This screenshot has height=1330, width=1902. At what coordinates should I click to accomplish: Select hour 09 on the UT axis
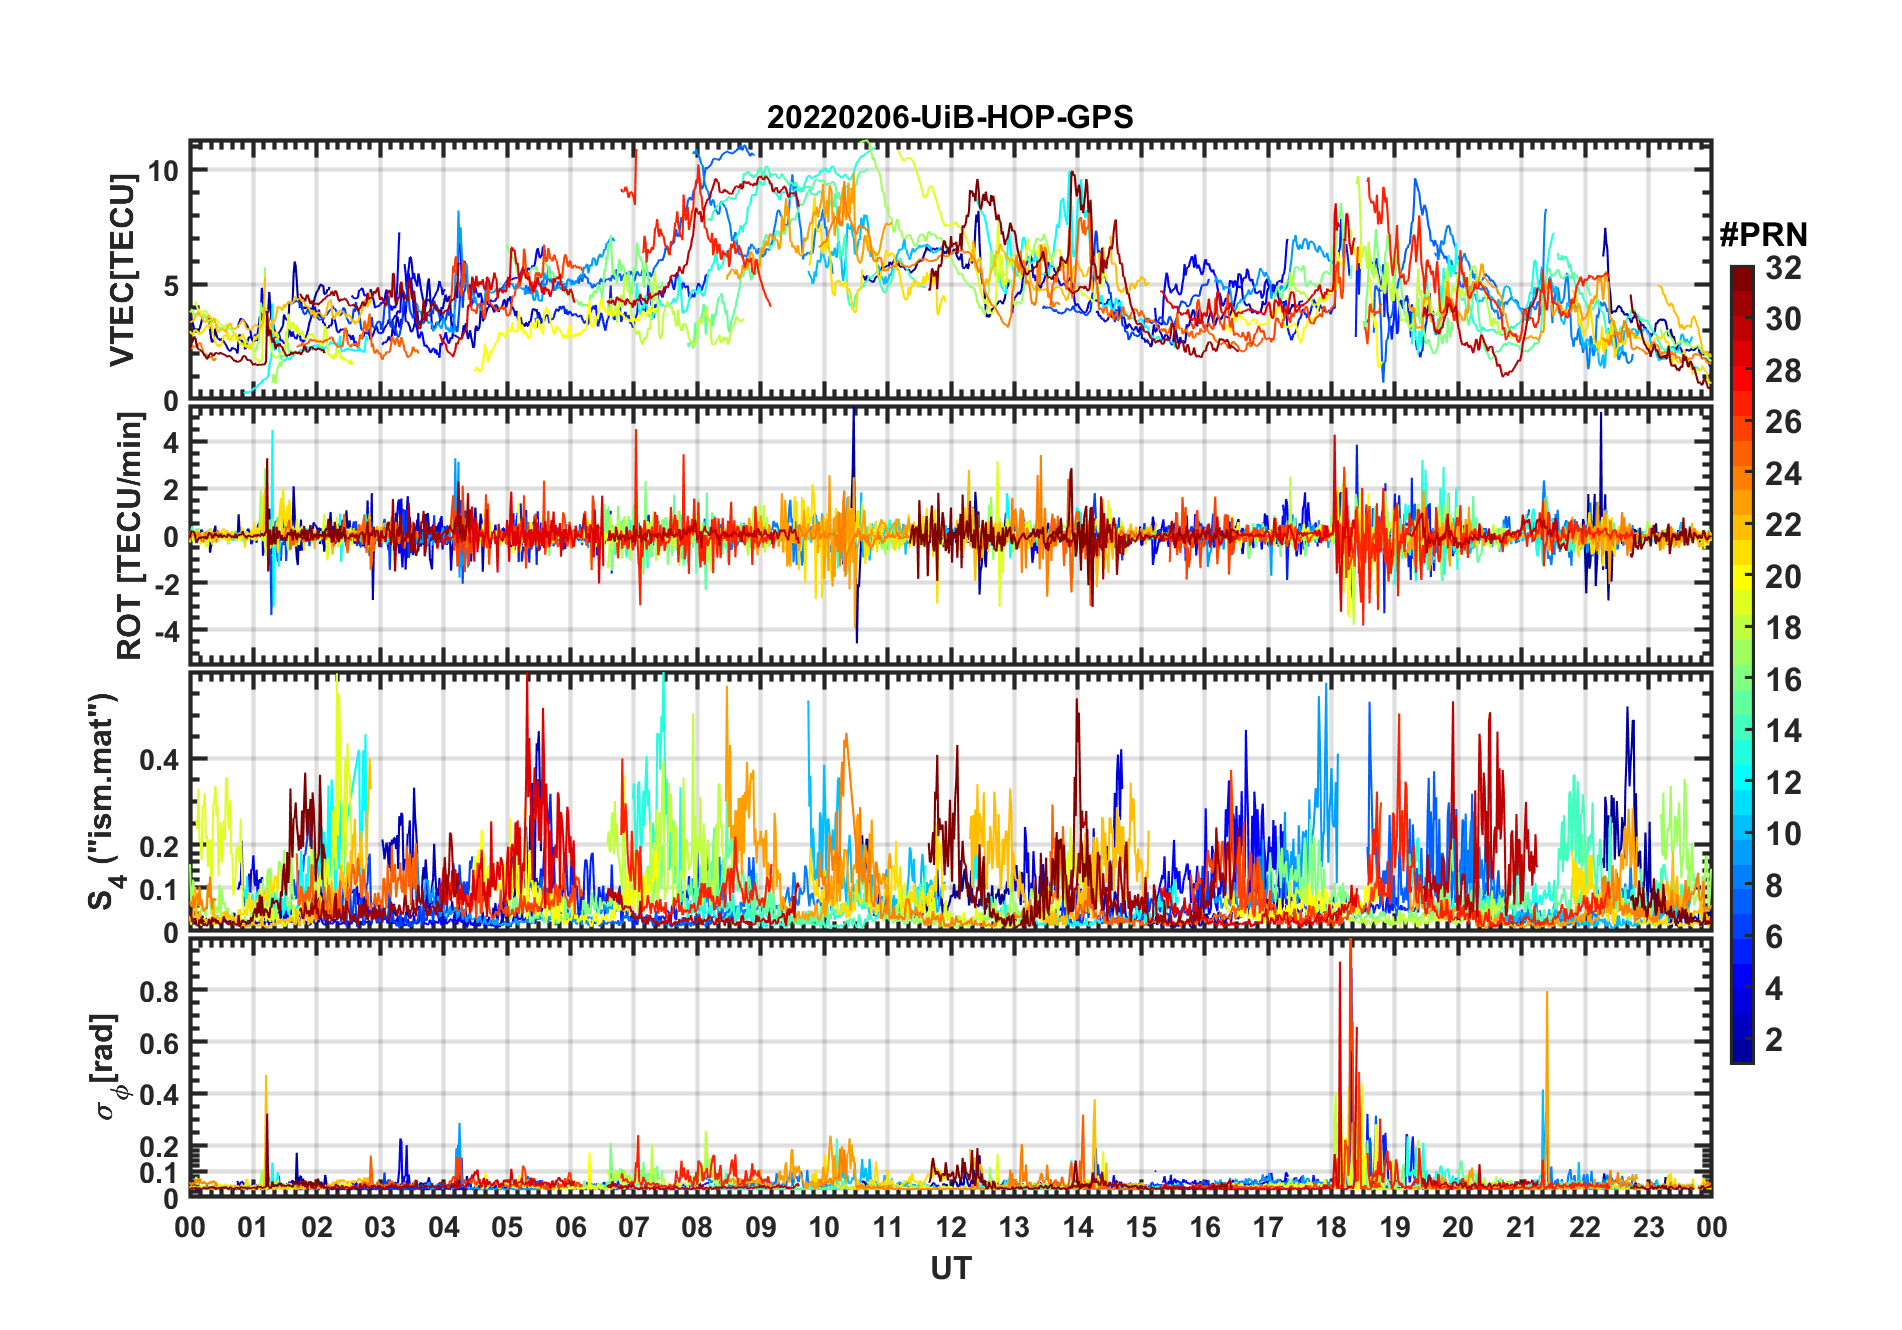pos(761,1227)
